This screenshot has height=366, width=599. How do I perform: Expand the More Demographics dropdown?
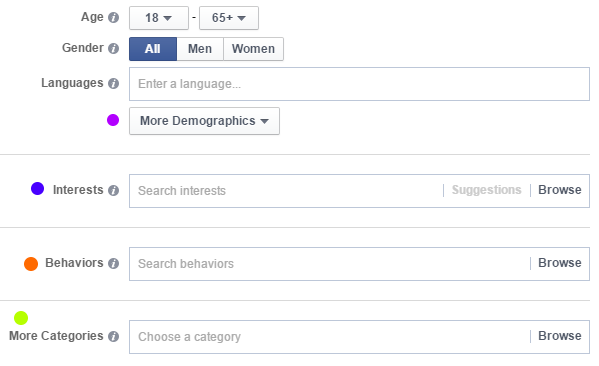click(204, 121)
